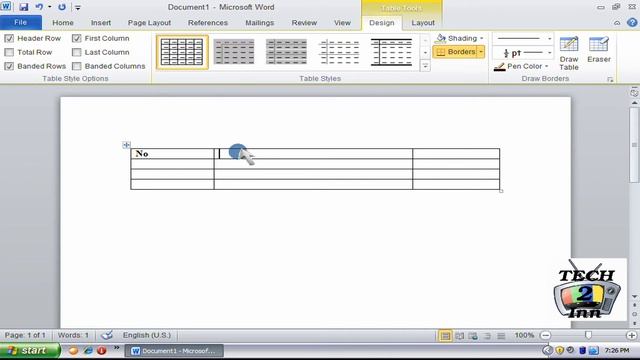640x360 pixels.
Task: Click the Redo icon in quick access toolbar
Action: 62,7
